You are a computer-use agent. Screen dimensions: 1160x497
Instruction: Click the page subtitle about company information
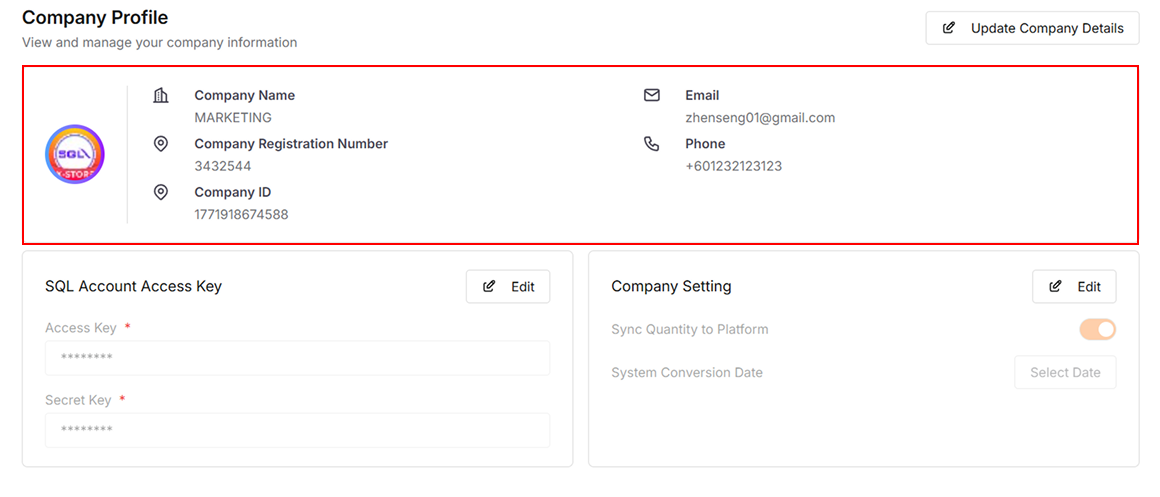160,43
